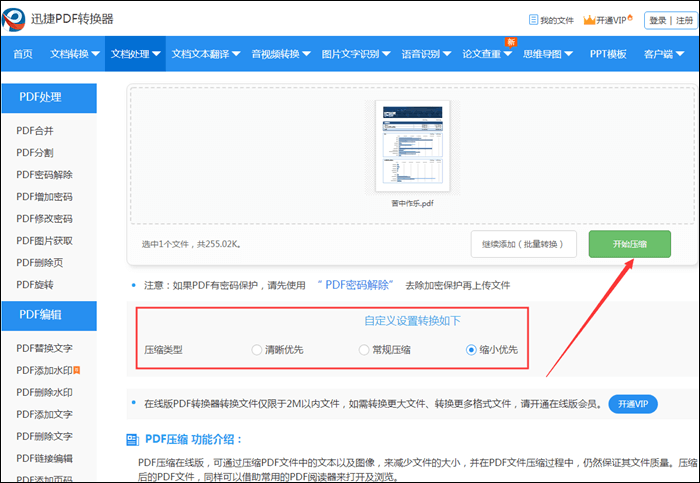
Task: Open the "PDF密码解除" link in notice
Action: pyautogui.click(x=355, y=285)
